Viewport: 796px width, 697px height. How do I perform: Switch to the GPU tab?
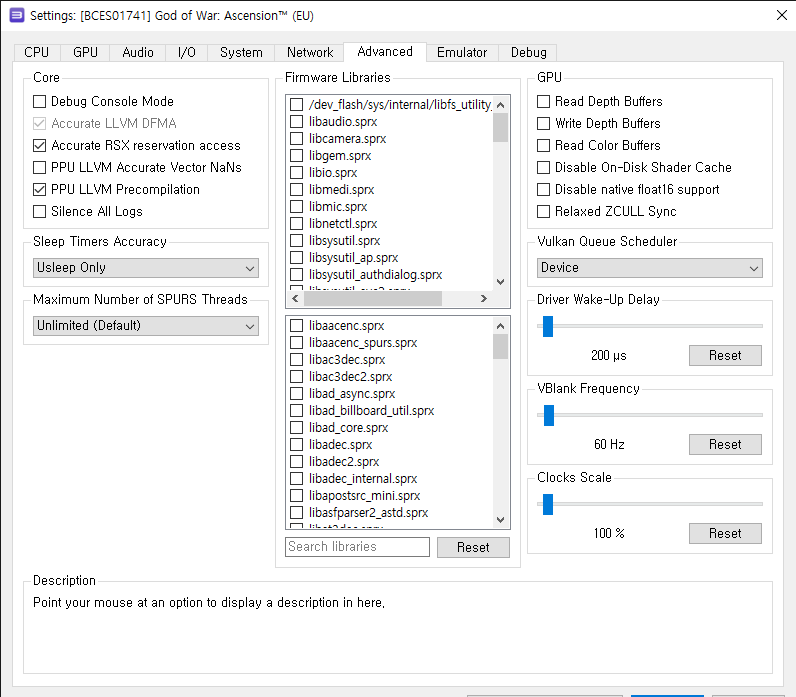pyautogui.click(x=85, y=52)
